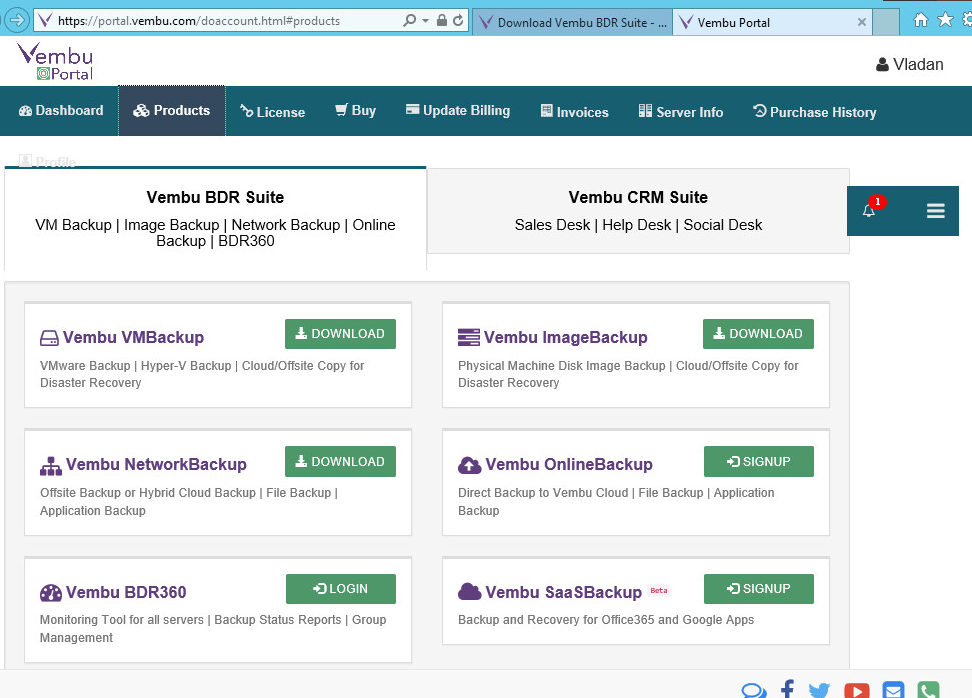Screen dimensions: 972x698
Task: Click the Vembu SaaSBackup title
Action: (x=563, y=592)
